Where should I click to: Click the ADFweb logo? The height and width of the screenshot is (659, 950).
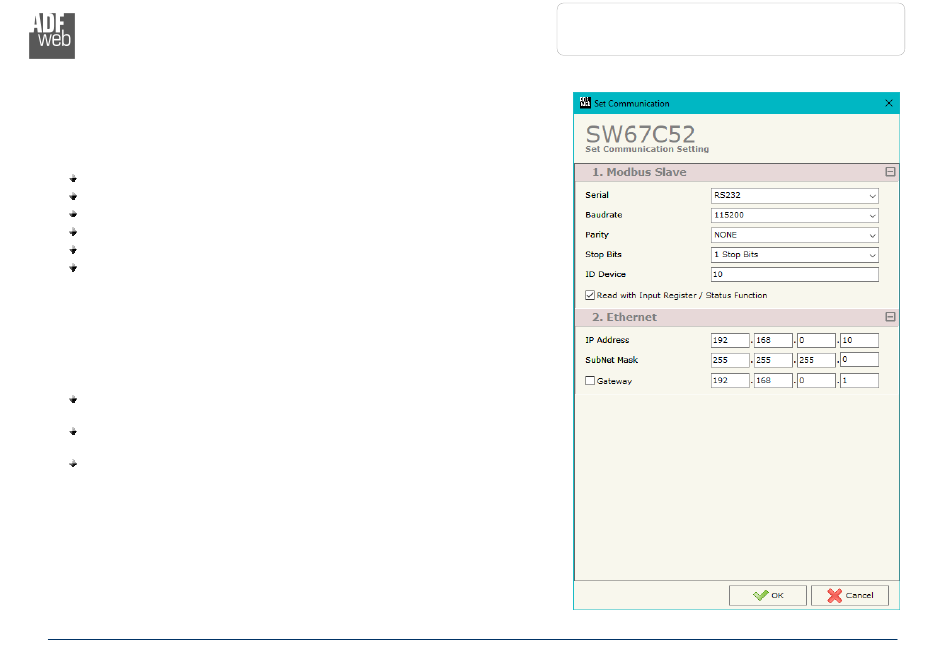coord(51,36)
